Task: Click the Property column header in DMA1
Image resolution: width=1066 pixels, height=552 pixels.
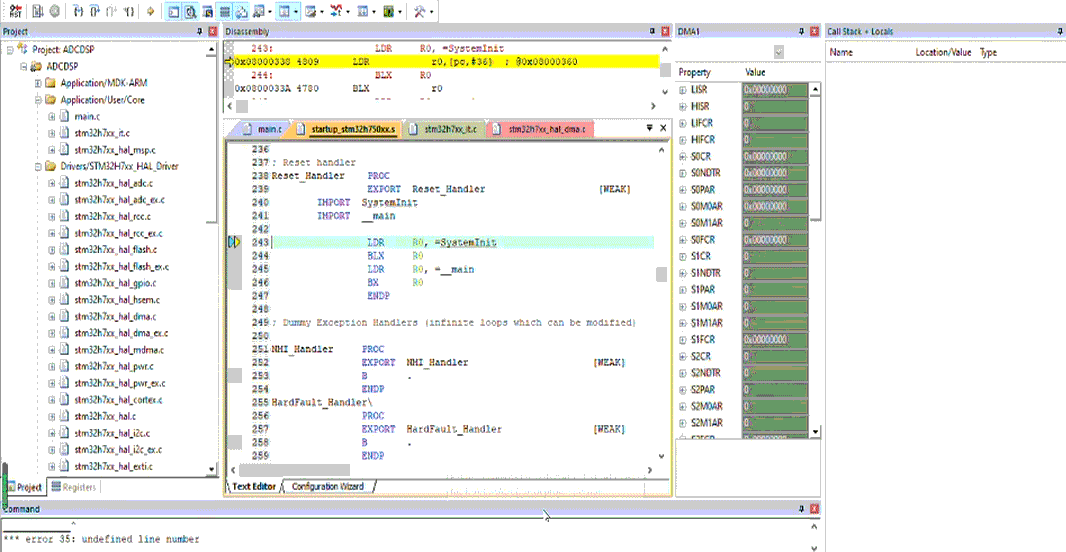Action: click(695, 72)
